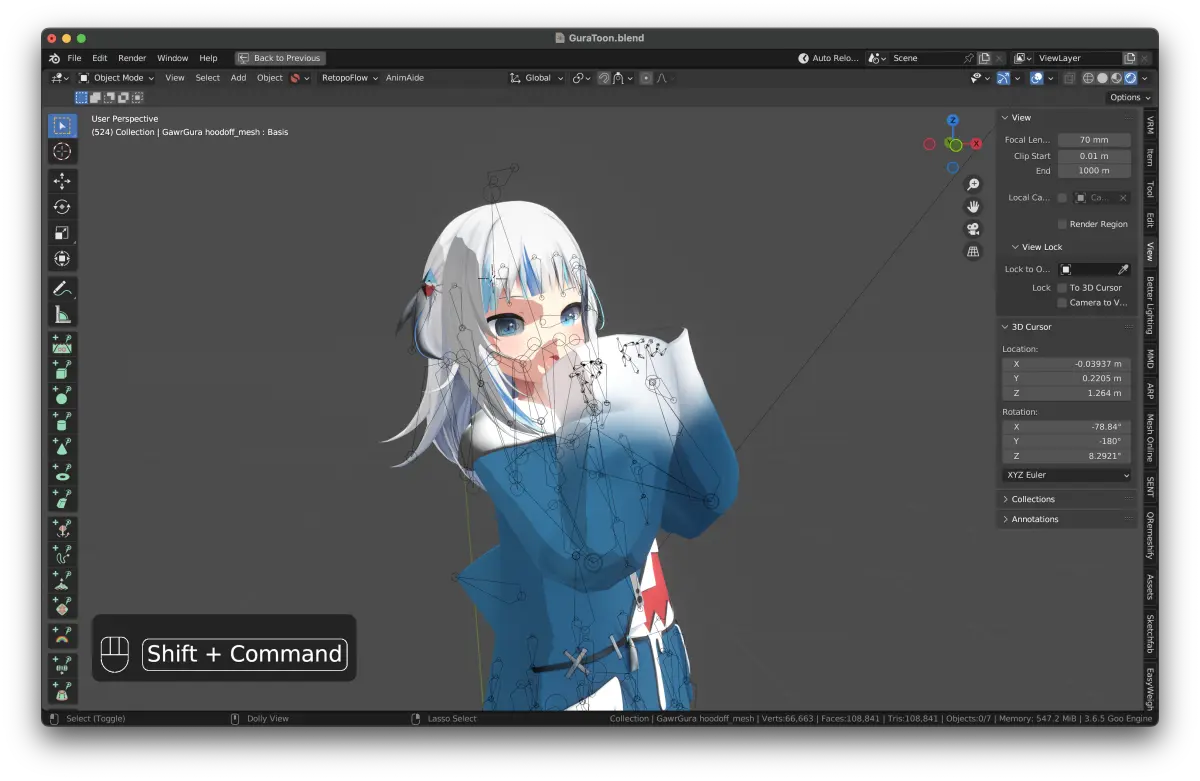Click the zoom magnifier viewport icon

pos(973,184)
